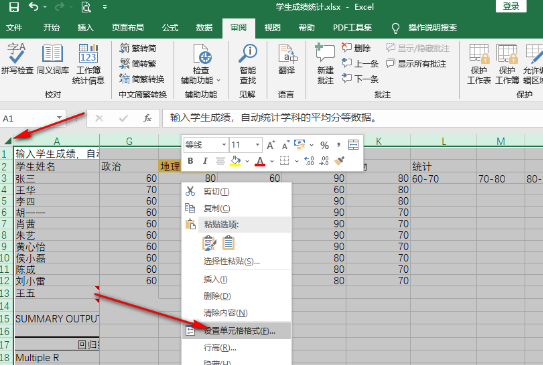Go to previous comment (上一条)
This screenshot has width=543, height=365.
(x=360, y=63)
